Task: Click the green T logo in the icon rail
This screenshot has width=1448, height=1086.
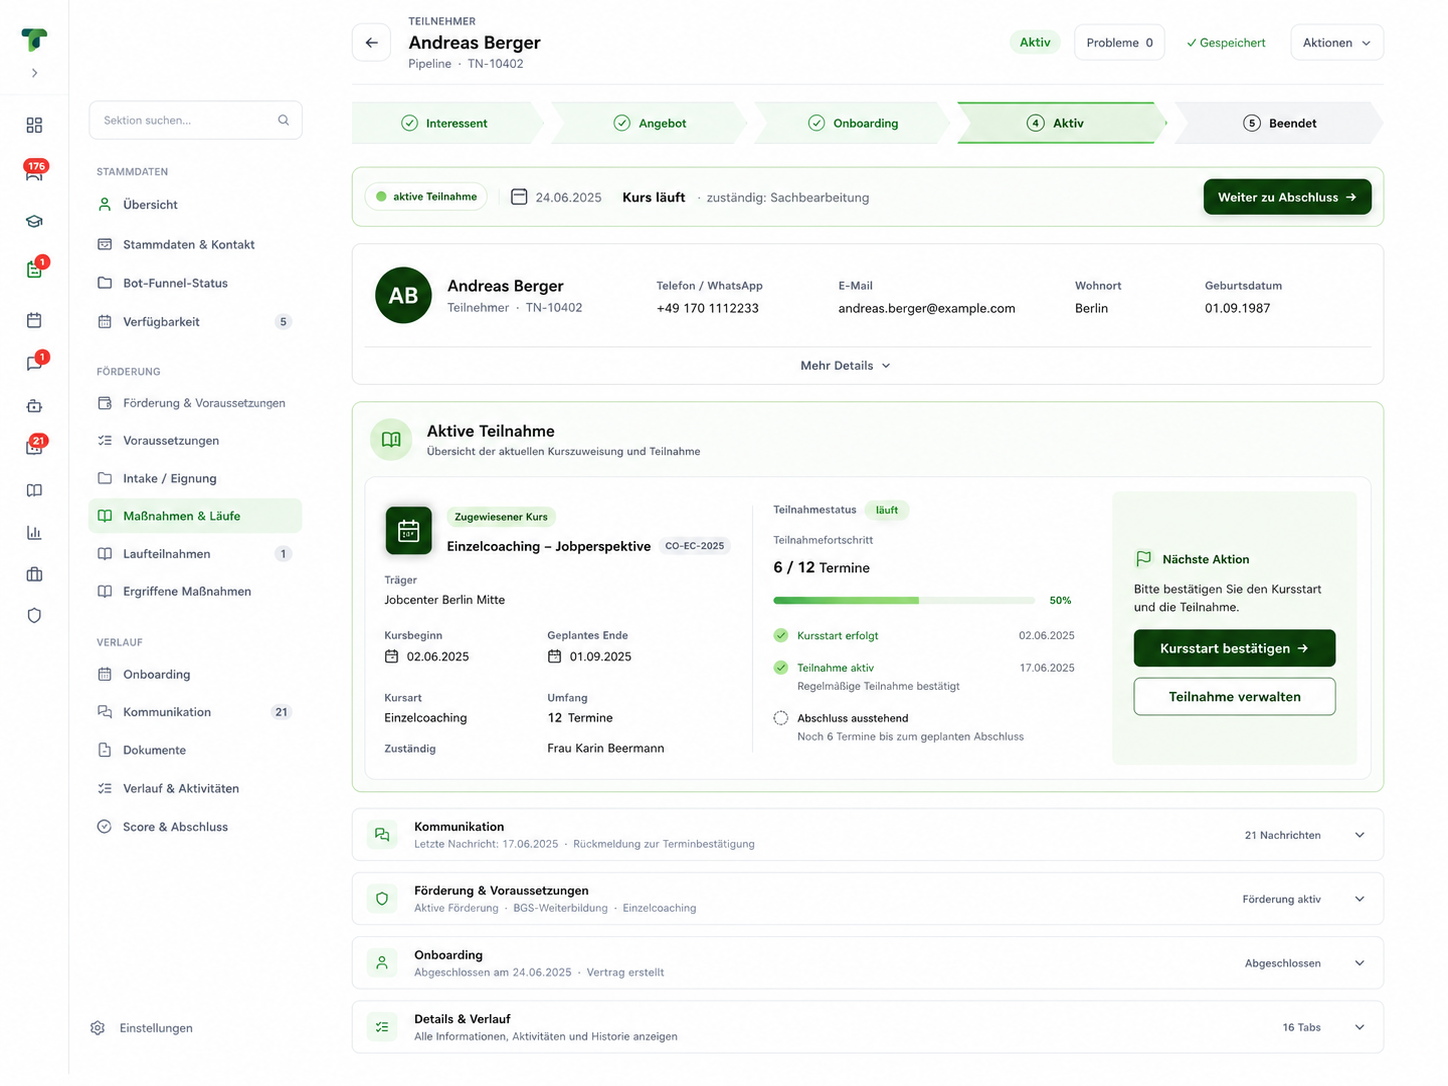Action: pos(34,39)
